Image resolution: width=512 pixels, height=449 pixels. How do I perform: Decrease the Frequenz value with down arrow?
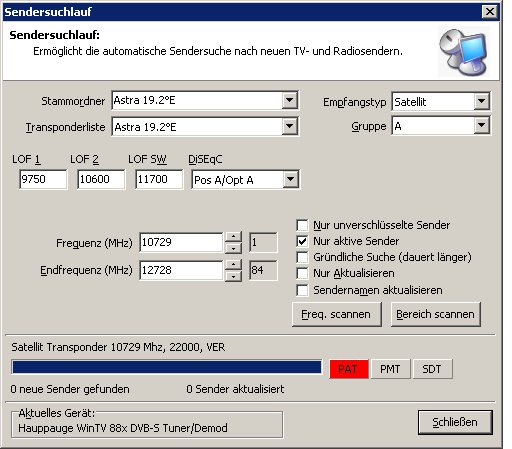pos(233,248)
